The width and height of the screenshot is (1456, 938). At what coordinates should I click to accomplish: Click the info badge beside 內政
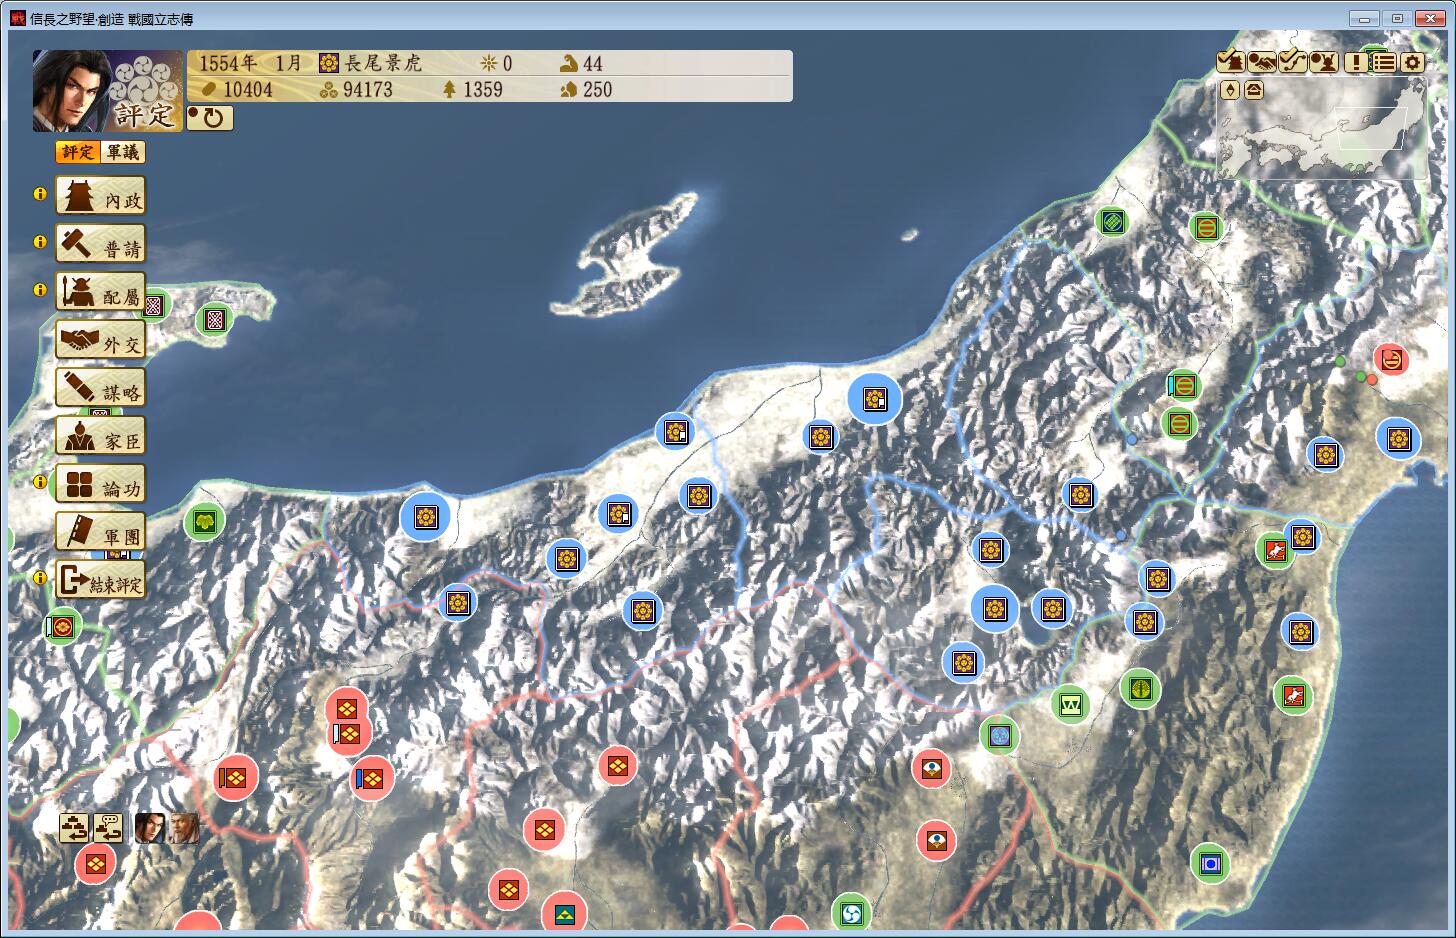(40, 194)
